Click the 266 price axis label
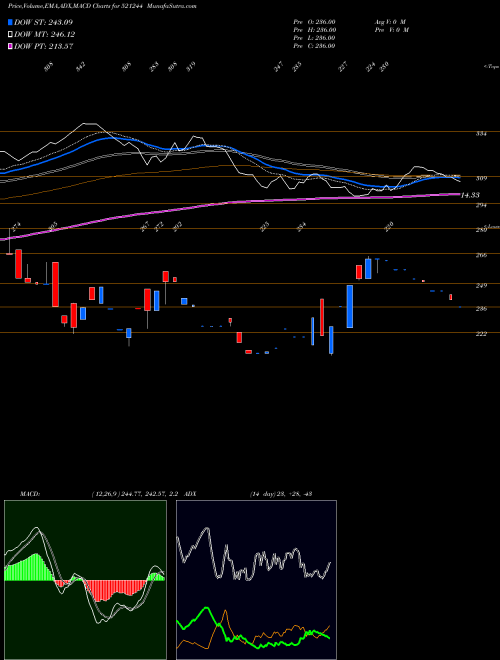 pos(481,255)
